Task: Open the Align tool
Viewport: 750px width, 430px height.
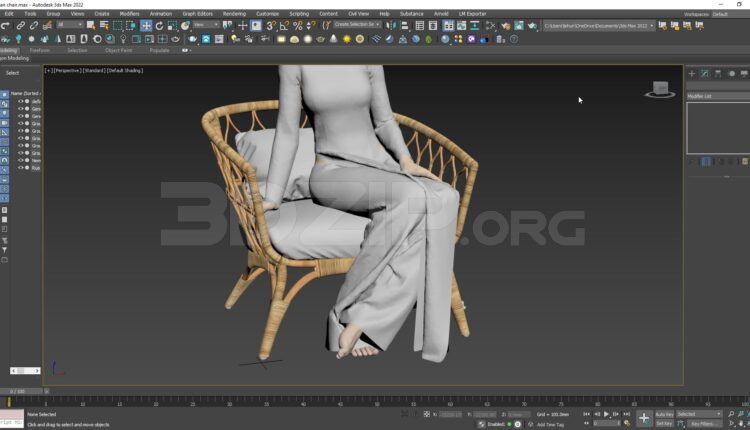Action: pyautogui.click(x=405, y=25)
